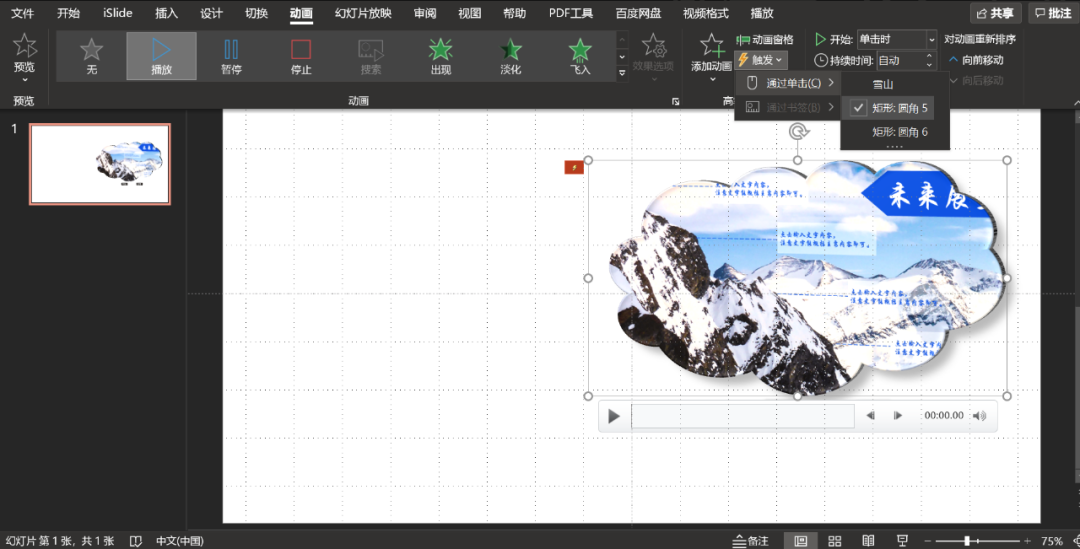Open the 视频格式 (Video Format) tab
This screenshot has height=549, width=1080.
coord(705,13)
